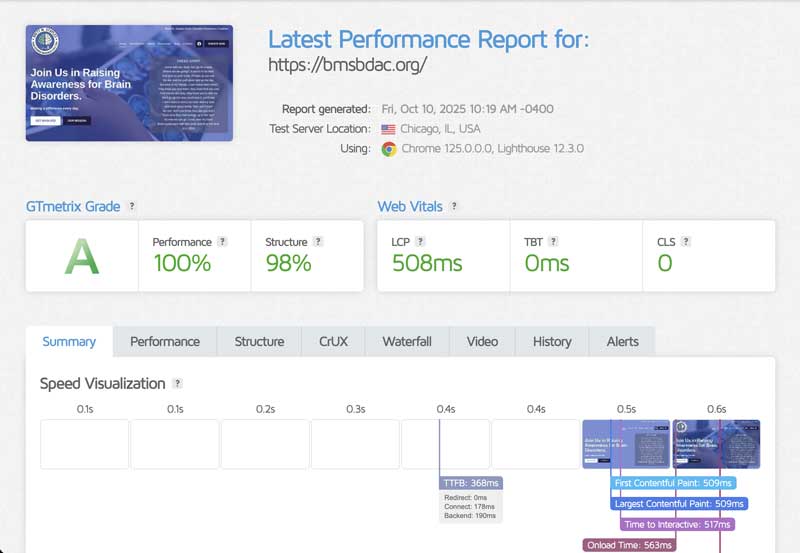Click the 0.6s filmstrip frame
The height and width of the screenshot is (553, 800).
pyautogui.click(x=716, y=444)
